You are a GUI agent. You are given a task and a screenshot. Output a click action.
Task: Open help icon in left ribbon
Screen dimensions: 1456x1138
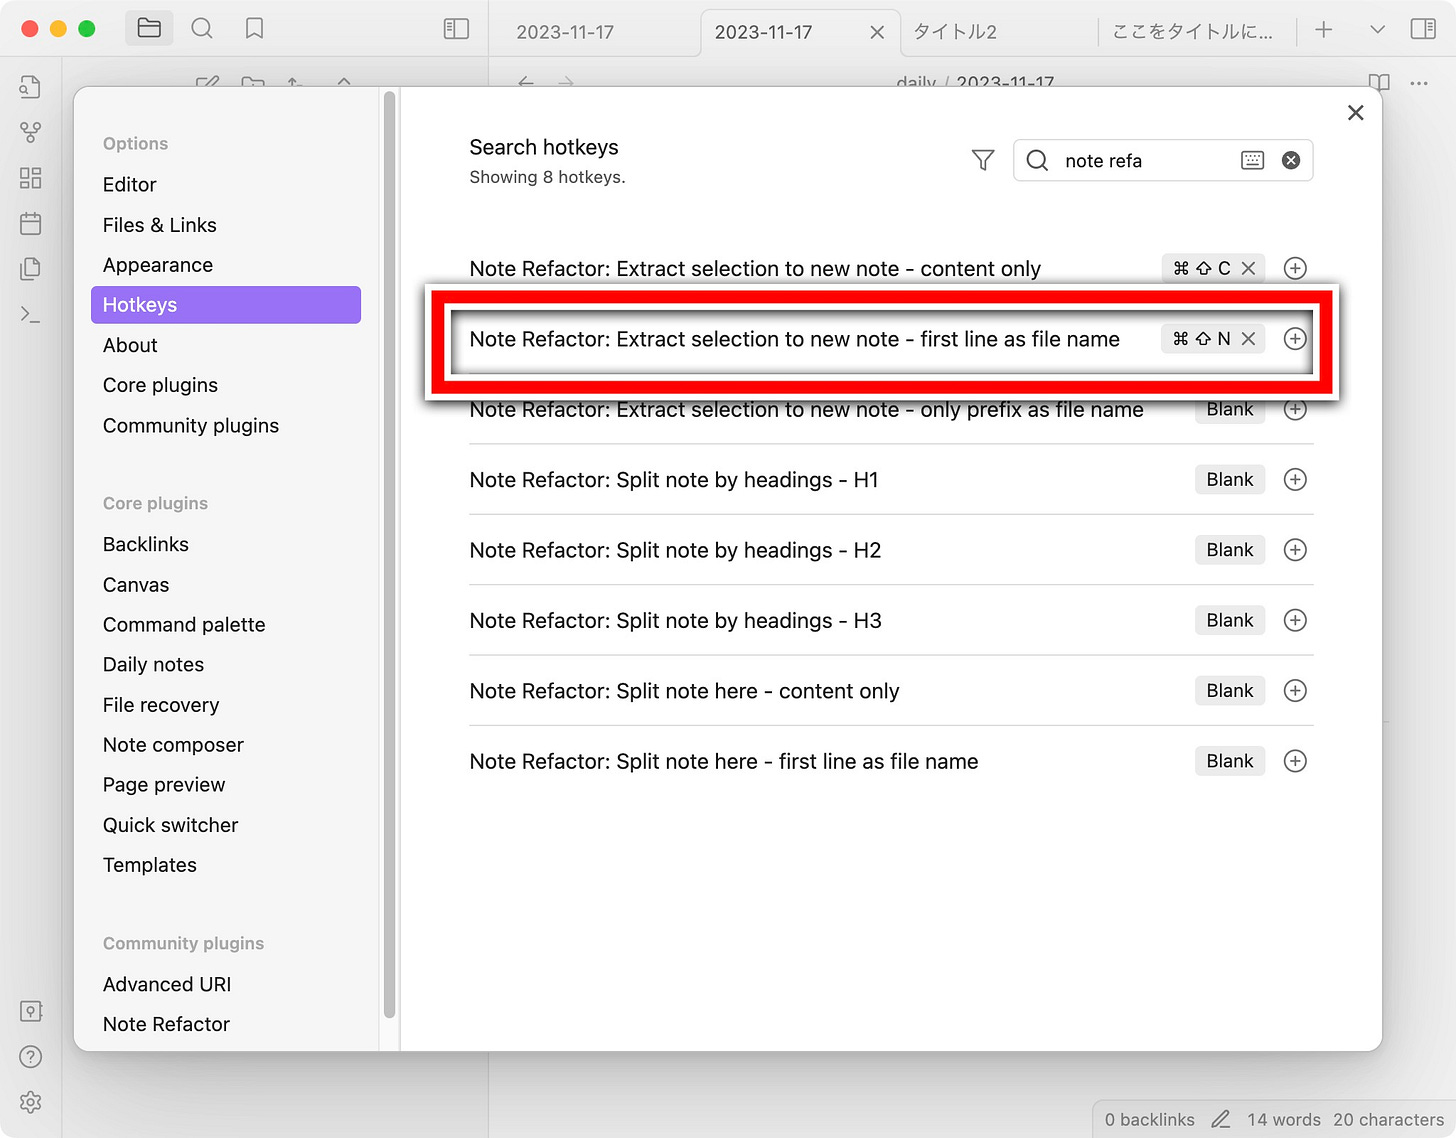[x=31, y=1056]
